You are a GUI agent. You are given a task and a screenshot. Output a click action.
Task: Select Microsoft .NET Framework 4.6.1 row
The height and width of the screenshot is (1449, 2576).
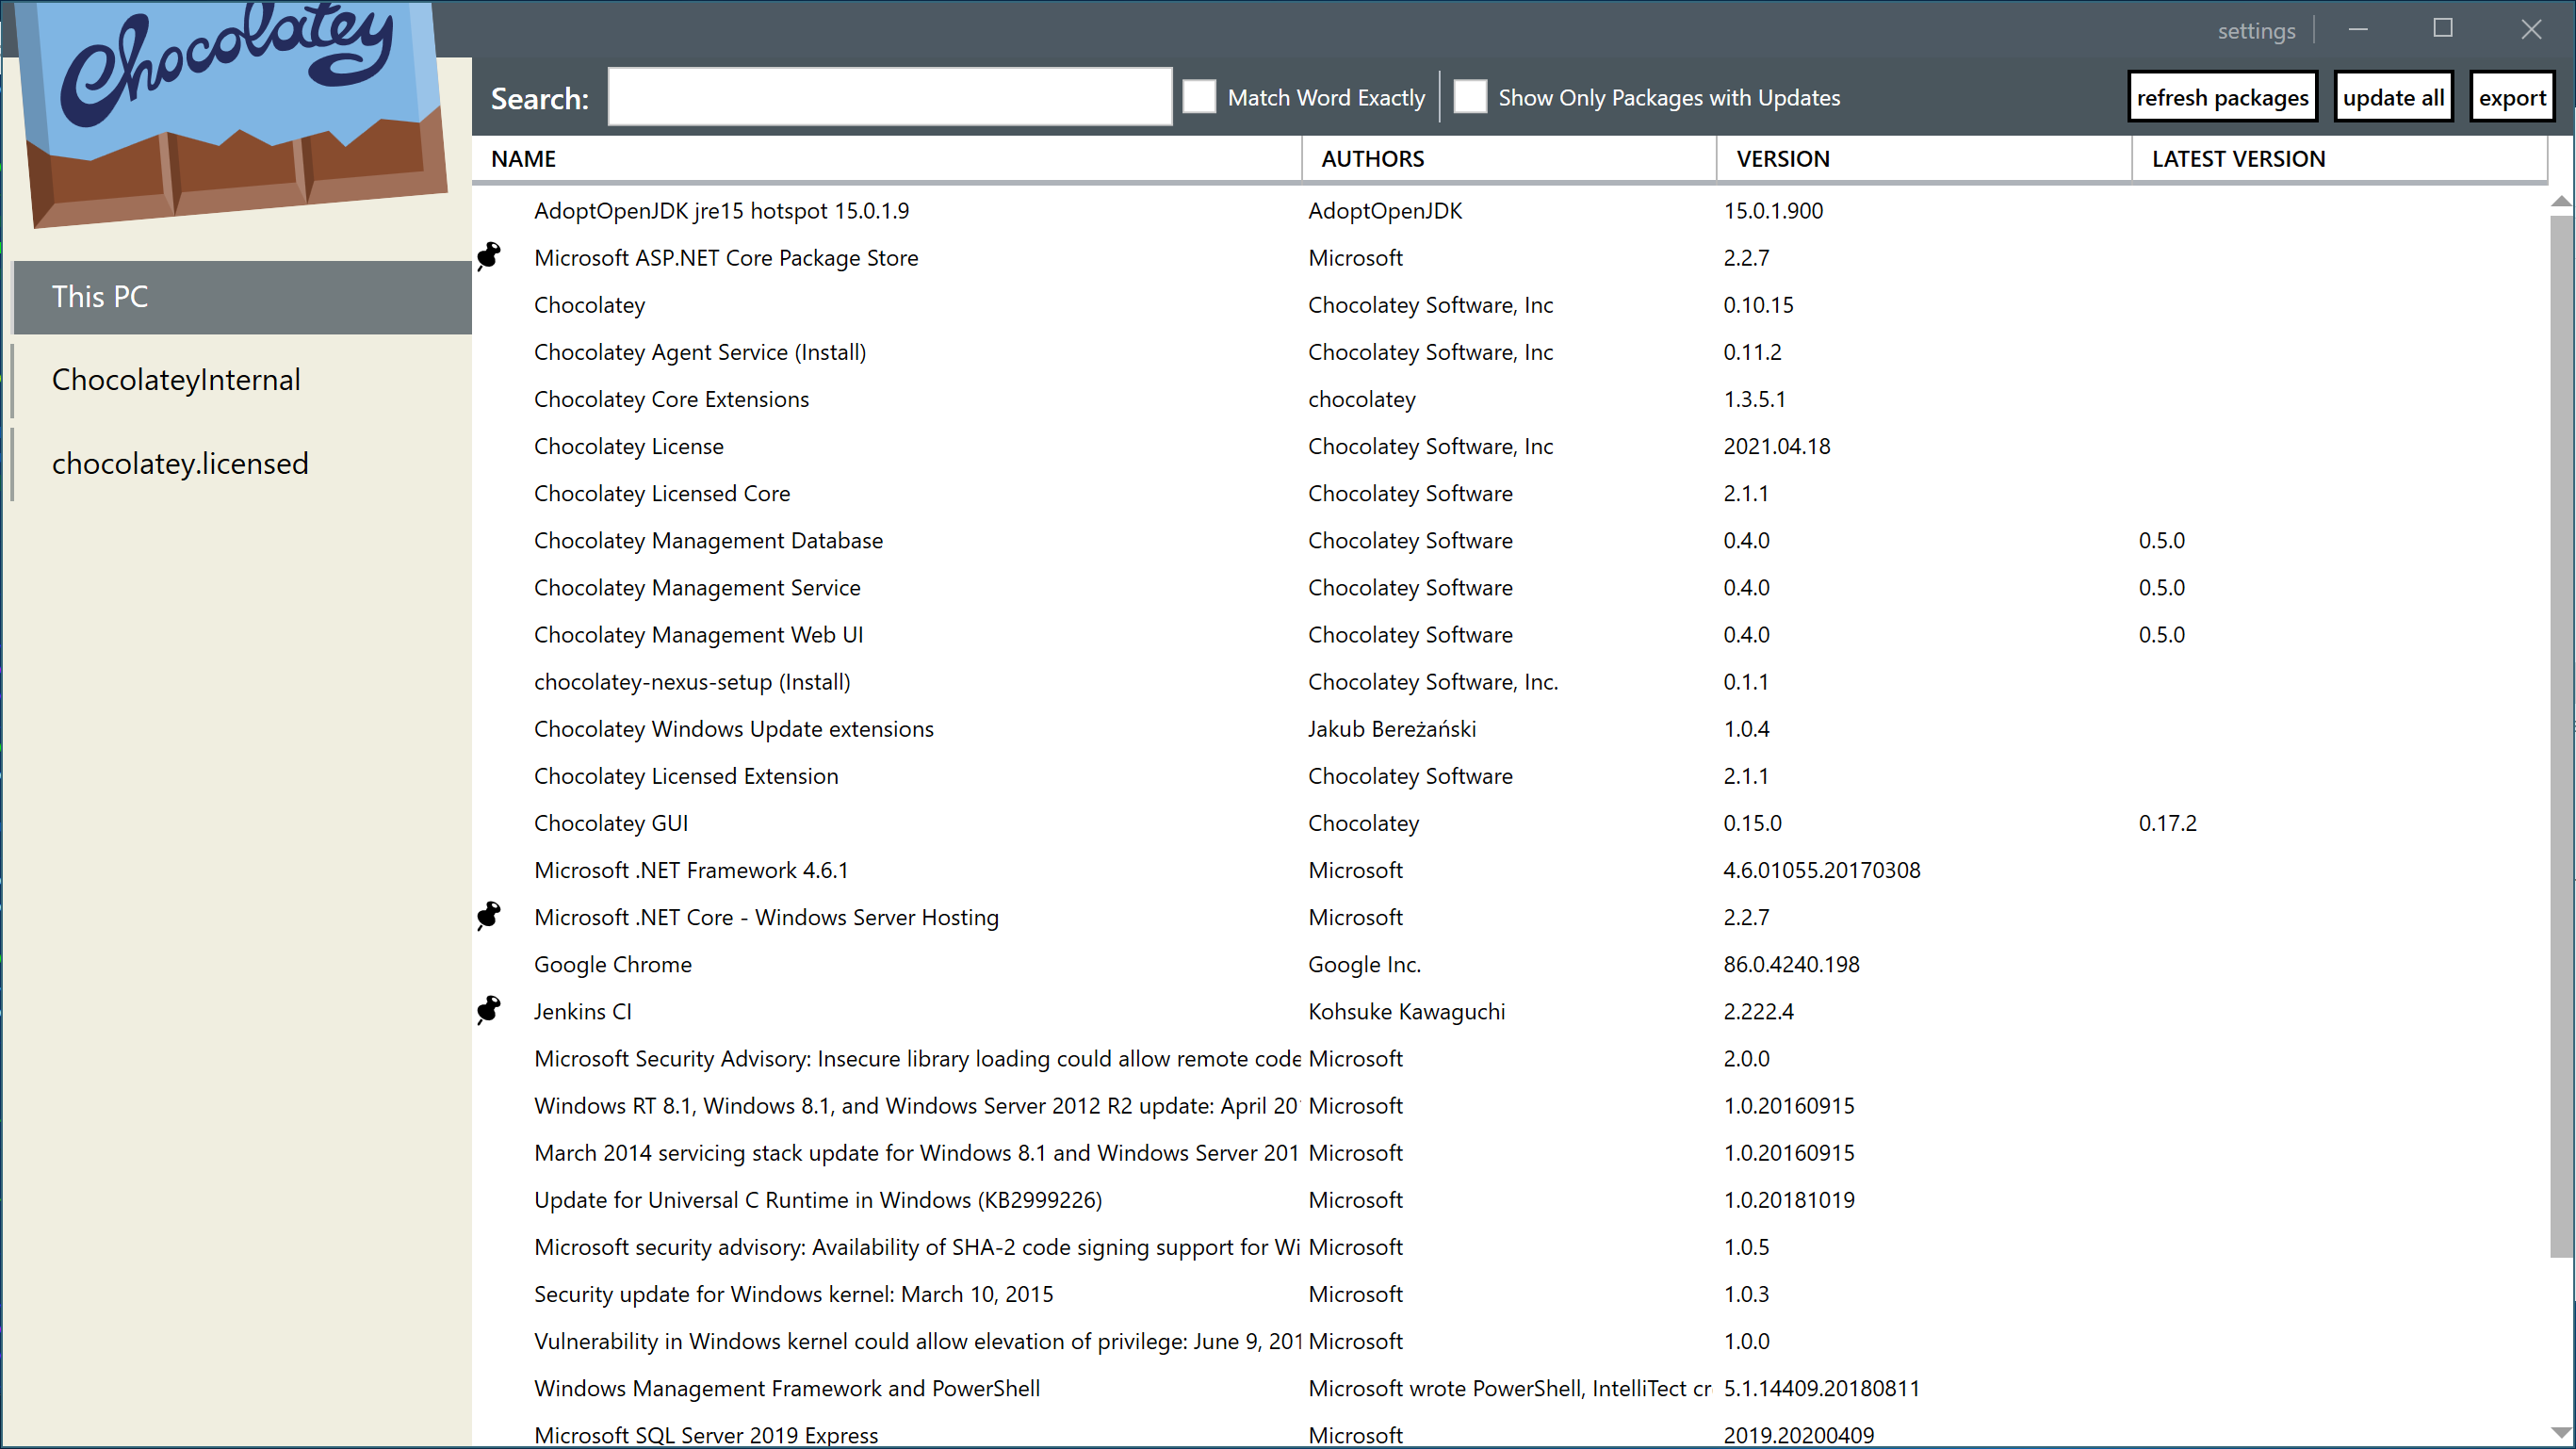pyautogui.click(x=1510, y=870)
